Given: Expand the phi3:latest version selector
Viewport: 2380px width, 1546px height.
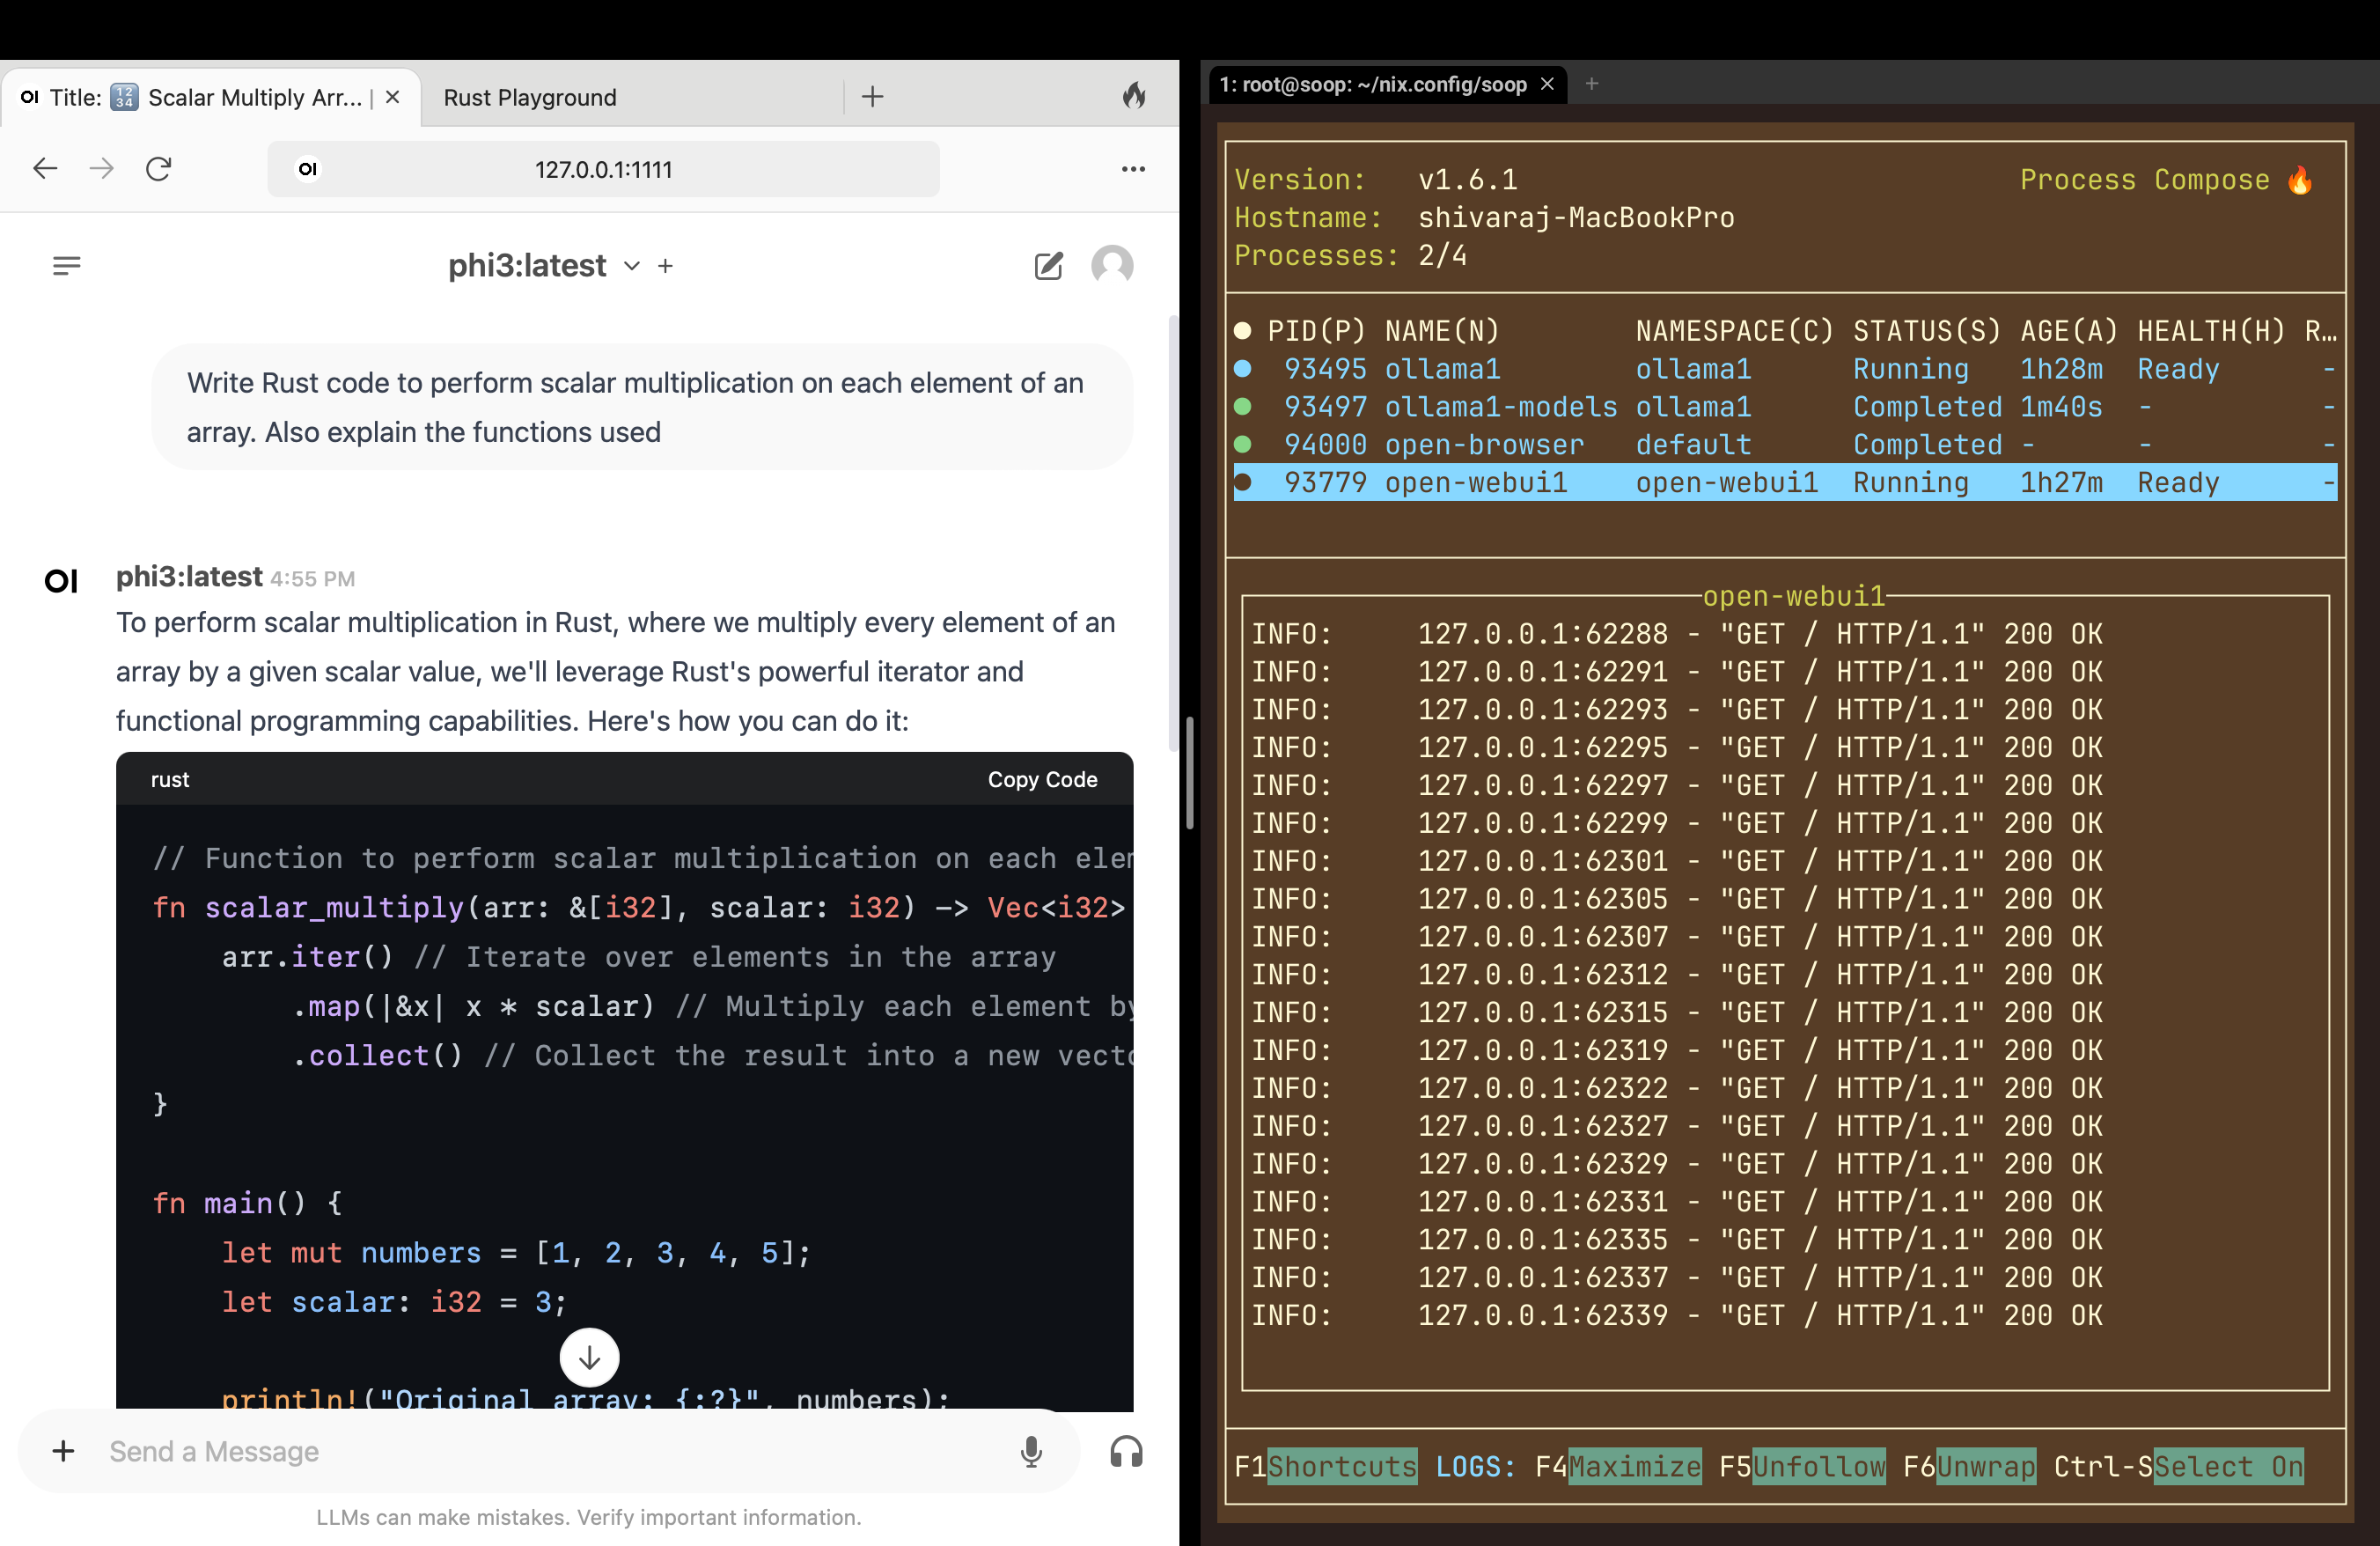Looking at the screenshot, I should coord(629,266).
